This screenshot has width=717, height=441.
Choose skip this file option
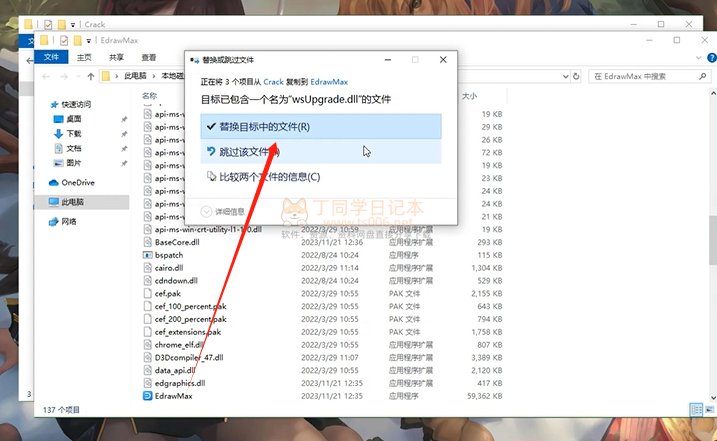click(321, 152)
